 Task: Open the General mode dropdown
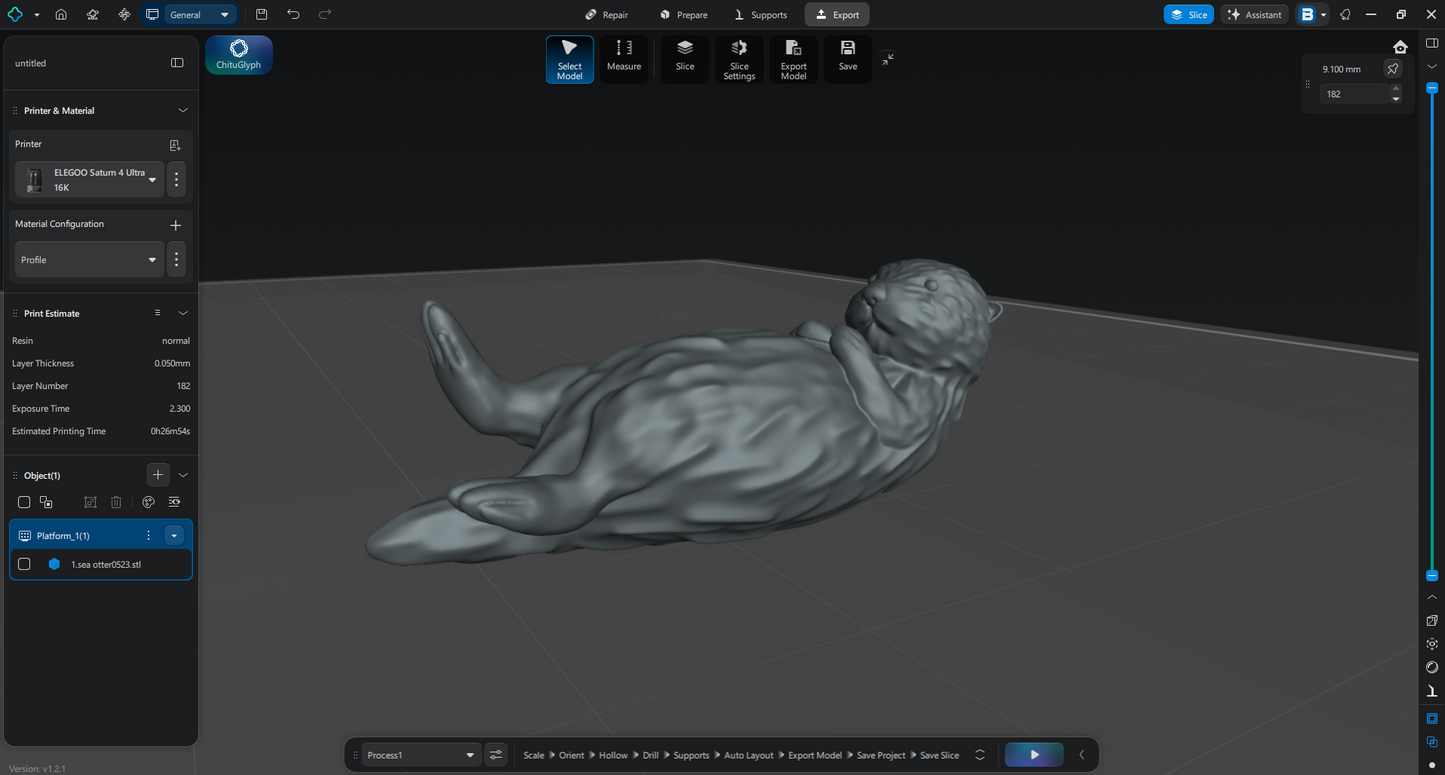[x=200, y=15]
